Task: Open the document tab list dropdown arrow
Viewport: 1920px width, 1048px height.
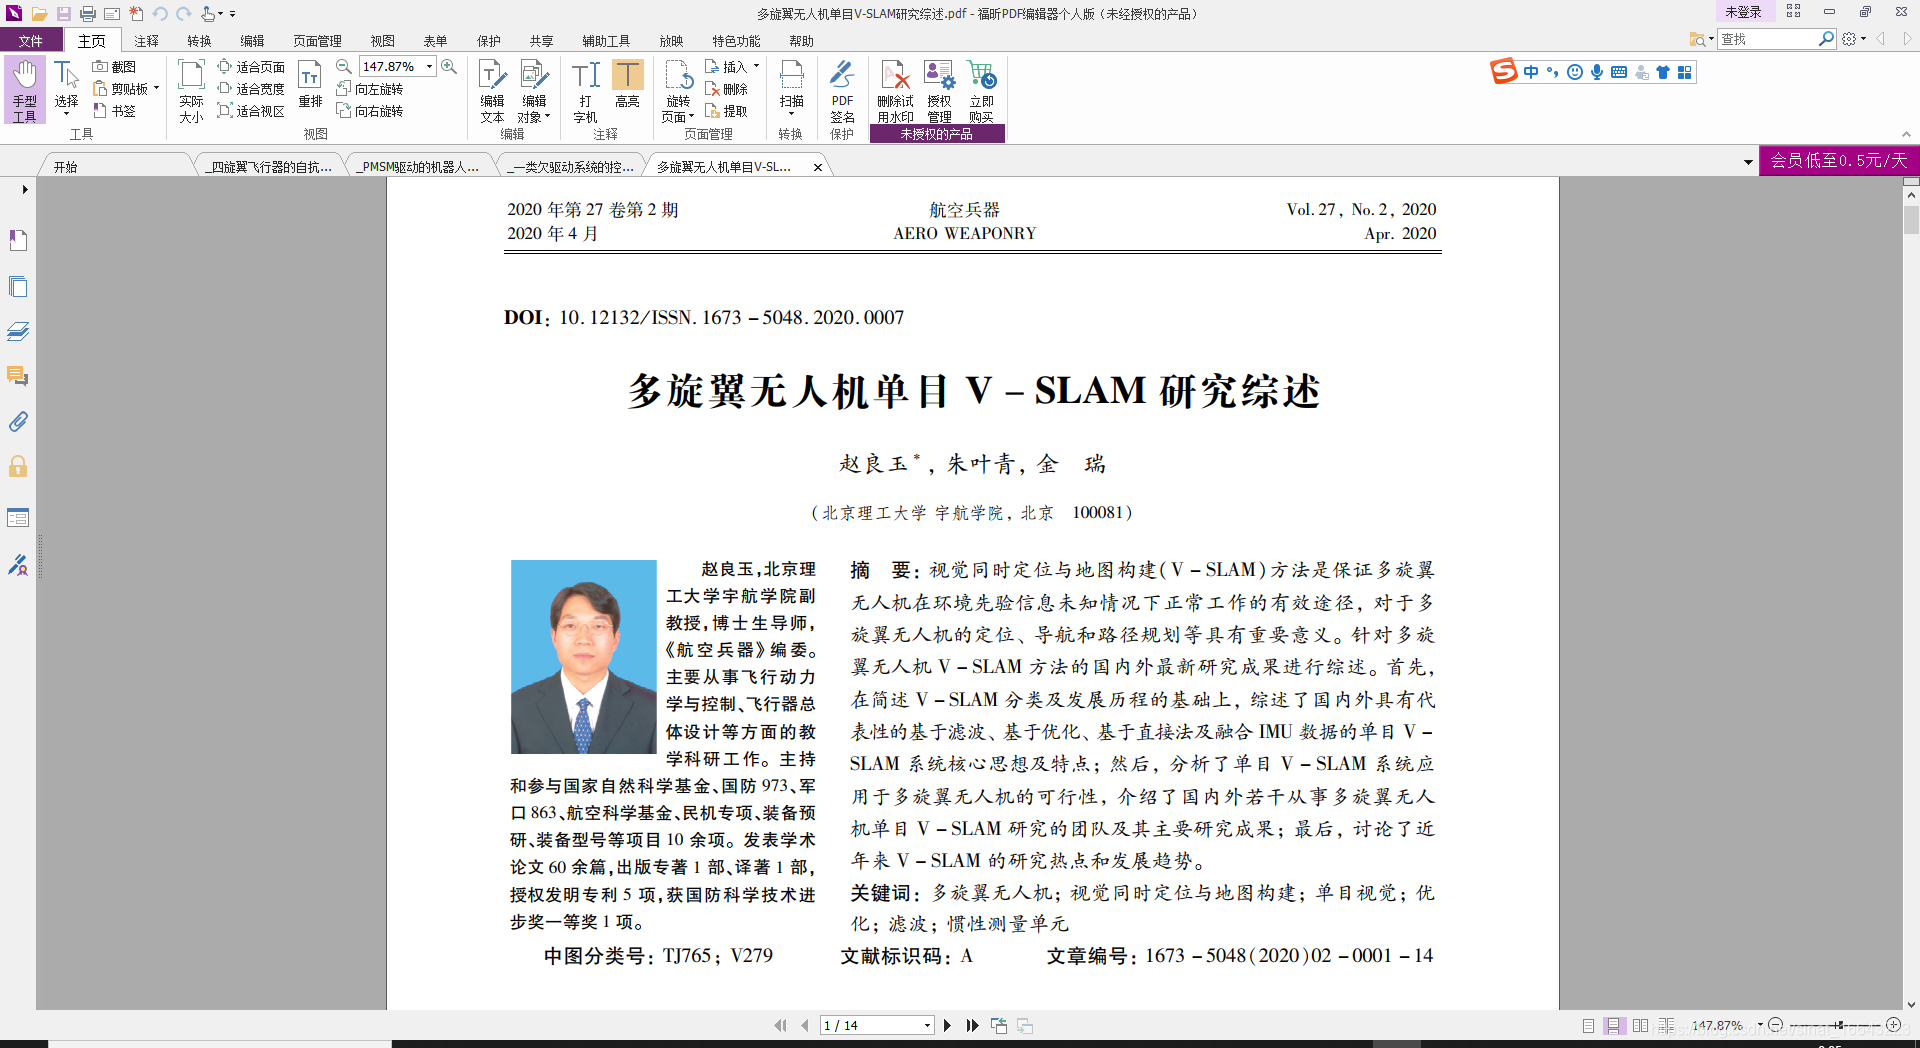Action: click(1748, 162)
